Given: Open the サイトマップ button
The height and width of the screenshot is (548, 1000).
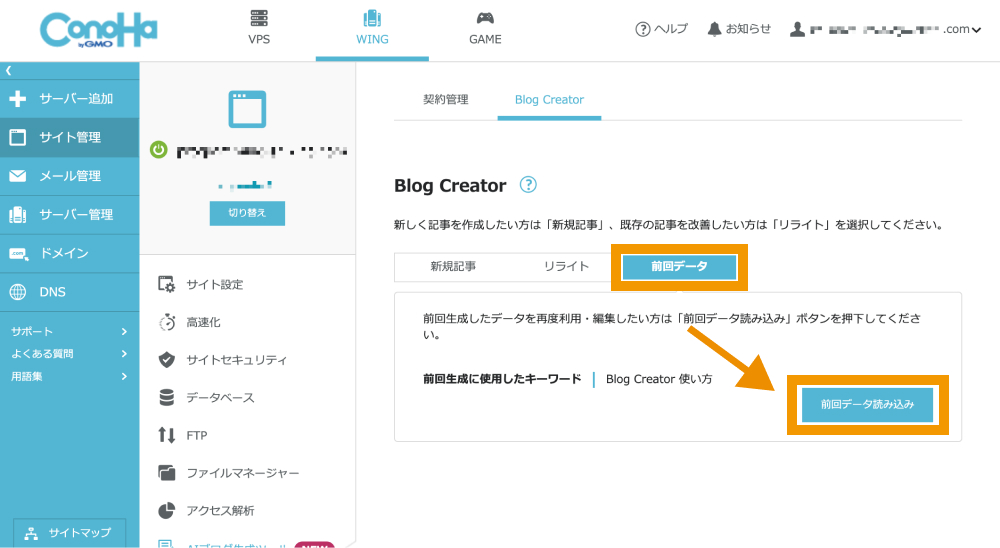Looking at the screenshot, I should pyautogui.click(x=69, y=533).
